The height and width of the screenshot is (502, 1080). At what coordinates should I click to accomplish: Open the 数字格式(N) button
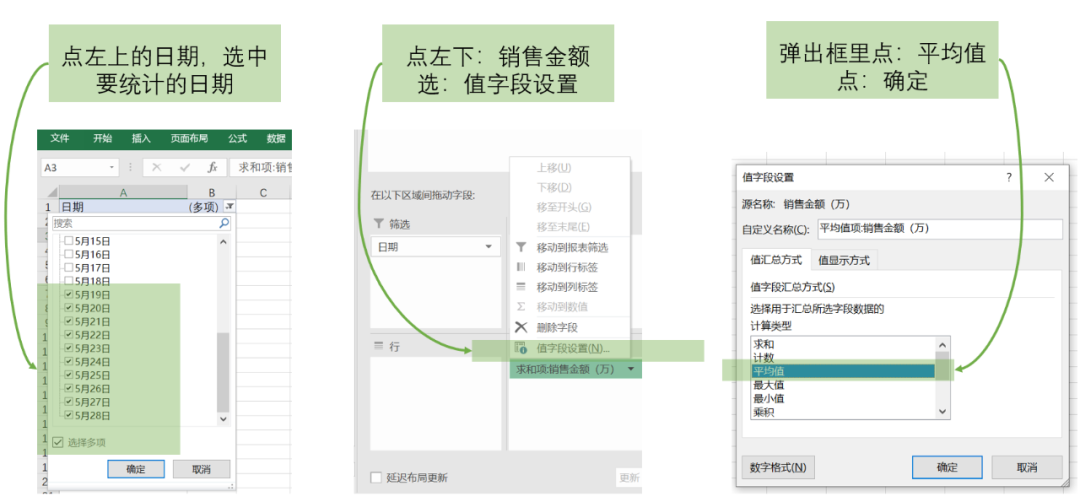pos(778,467)
